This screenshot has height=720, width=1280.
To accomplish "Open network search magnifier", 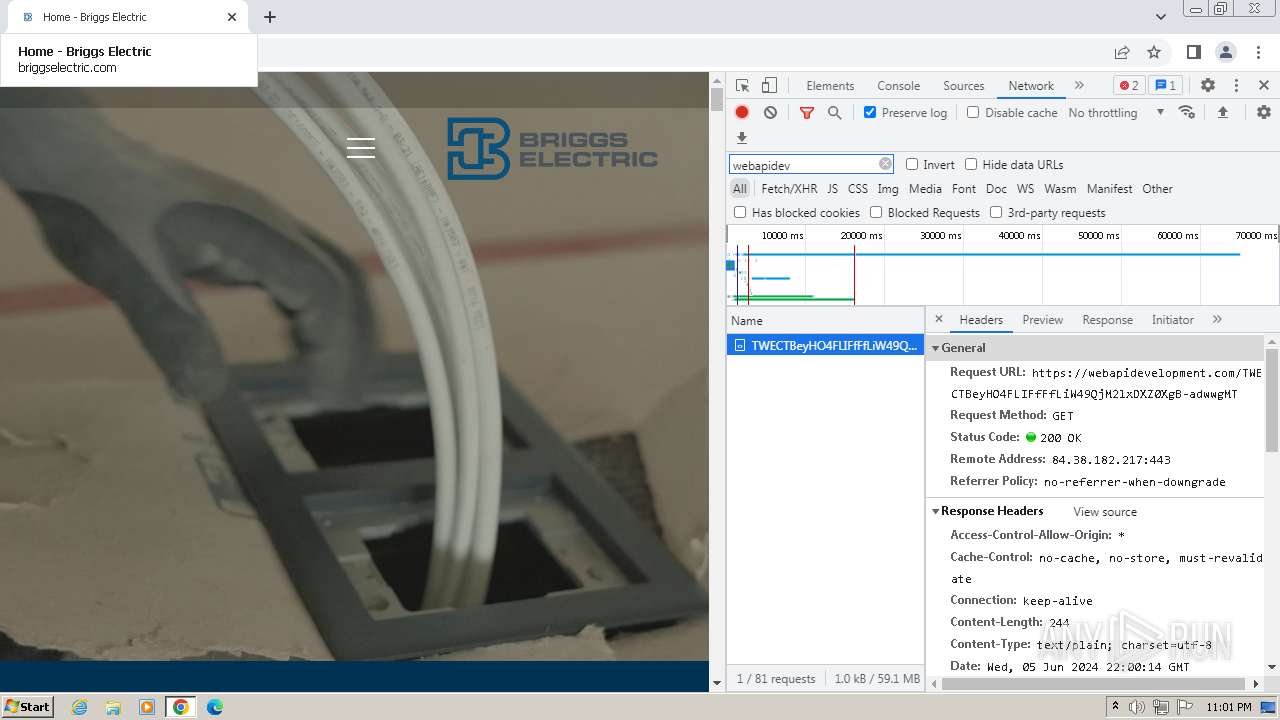I will [x=835, y=113].
